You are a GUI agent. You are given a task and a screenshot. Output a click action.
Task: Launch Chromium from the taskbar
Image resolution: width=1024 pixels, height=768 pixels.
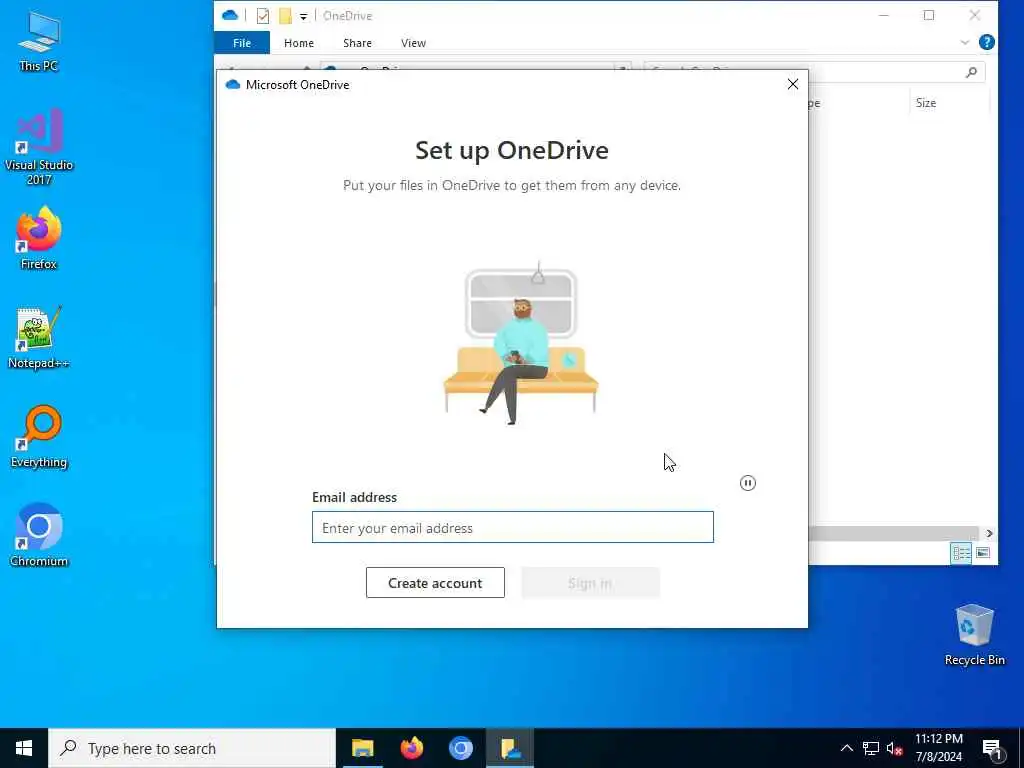(x=461, y=748)
